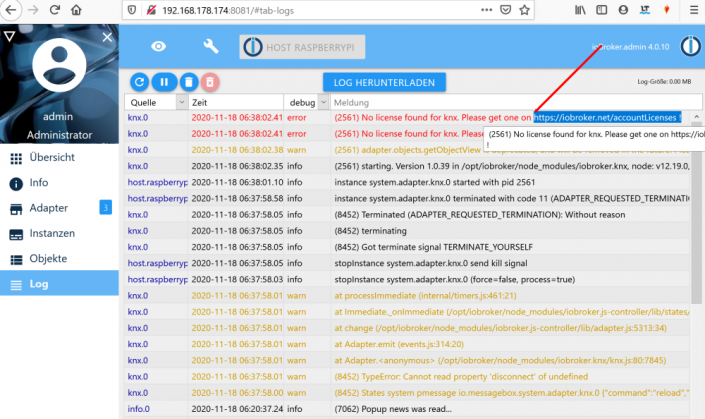Expand the Quelle source filter dropdown
Viewport: 705px width, 419px height.
coord(181,102)
